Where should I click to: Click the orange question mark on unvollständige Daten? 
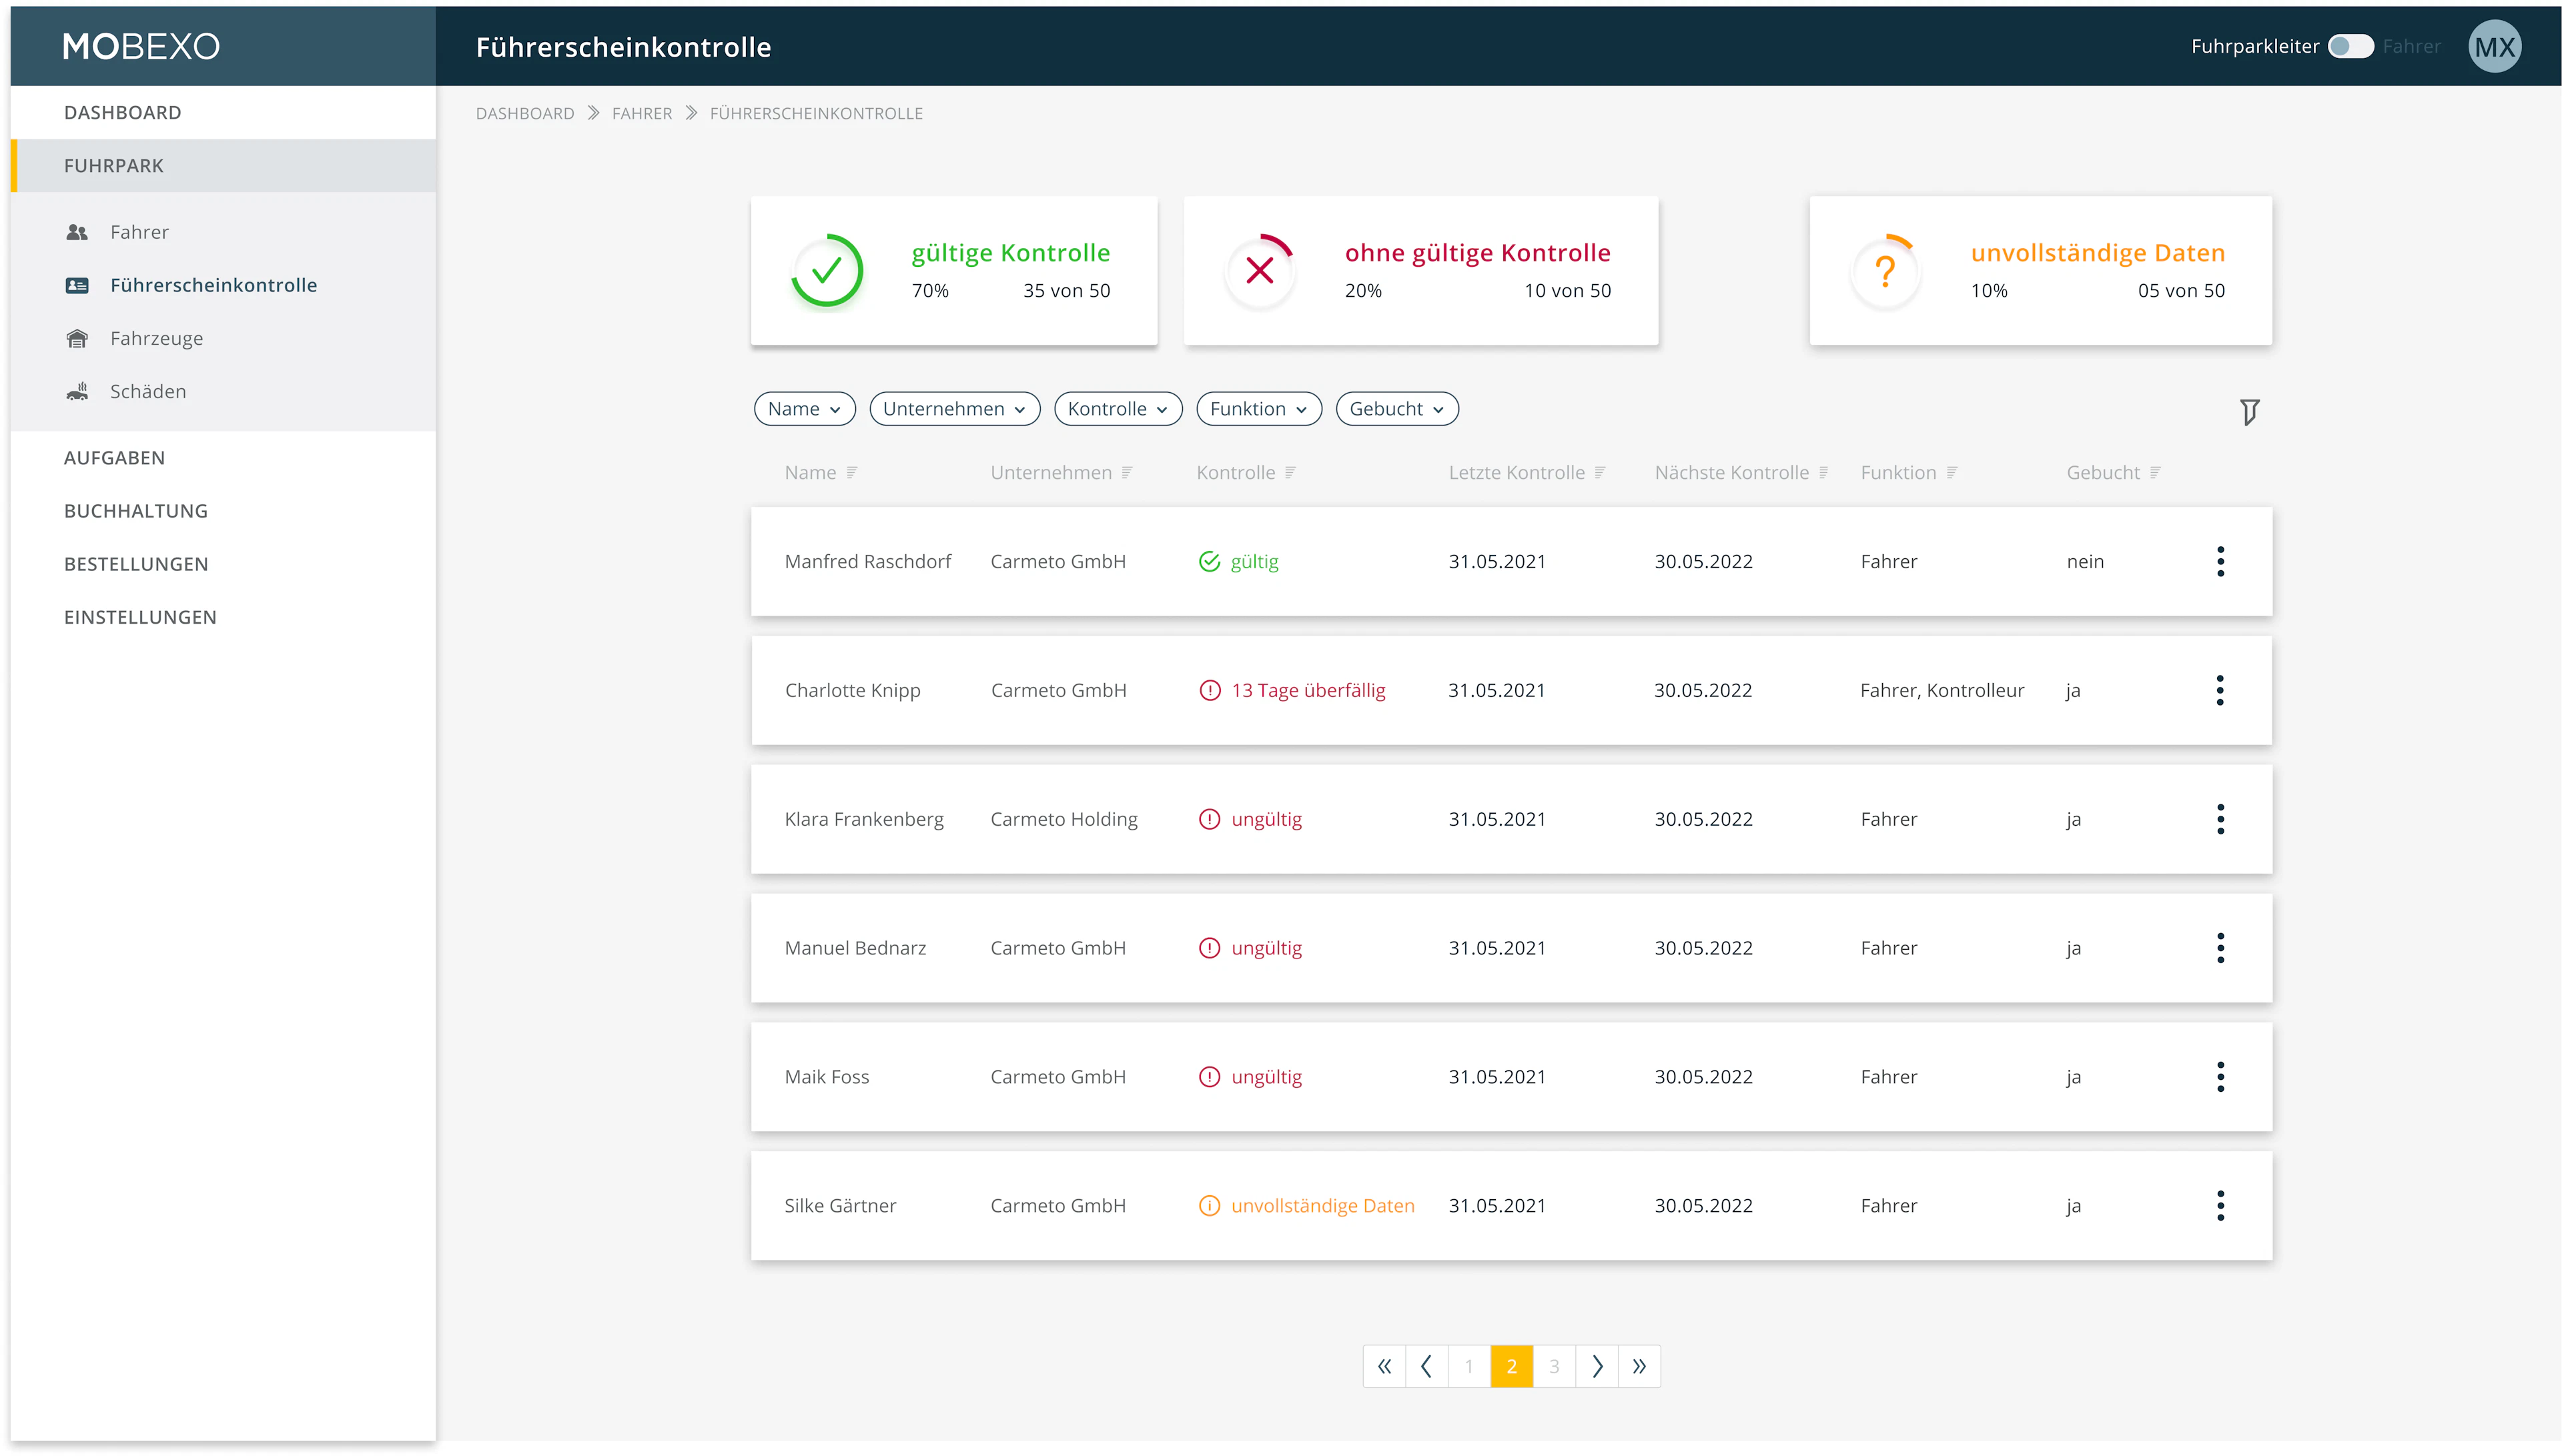(1886, 271)
